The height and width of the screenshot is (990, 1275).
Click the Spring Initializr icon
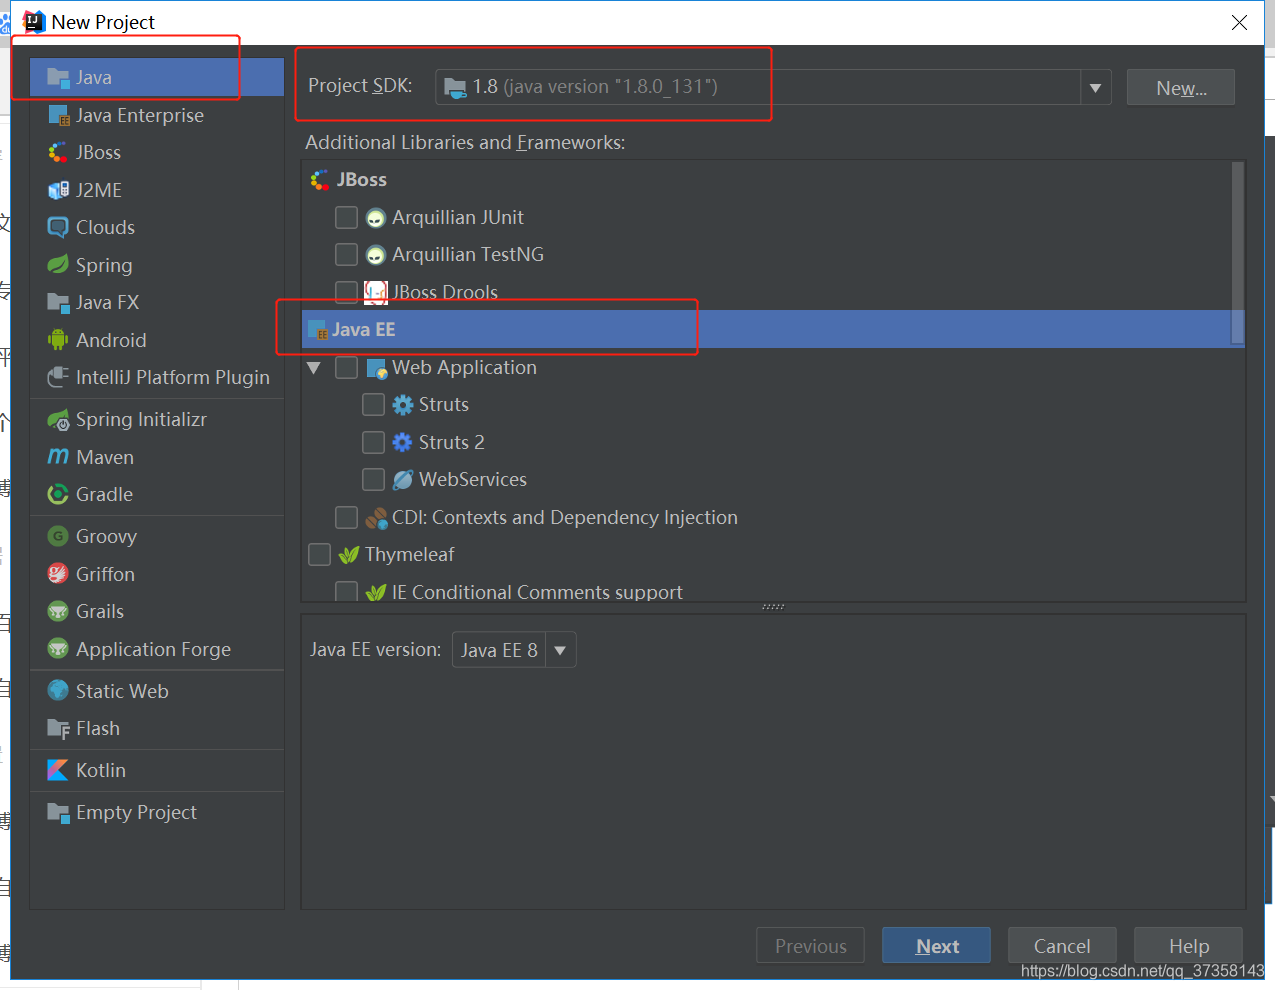[x=58, y=420]
